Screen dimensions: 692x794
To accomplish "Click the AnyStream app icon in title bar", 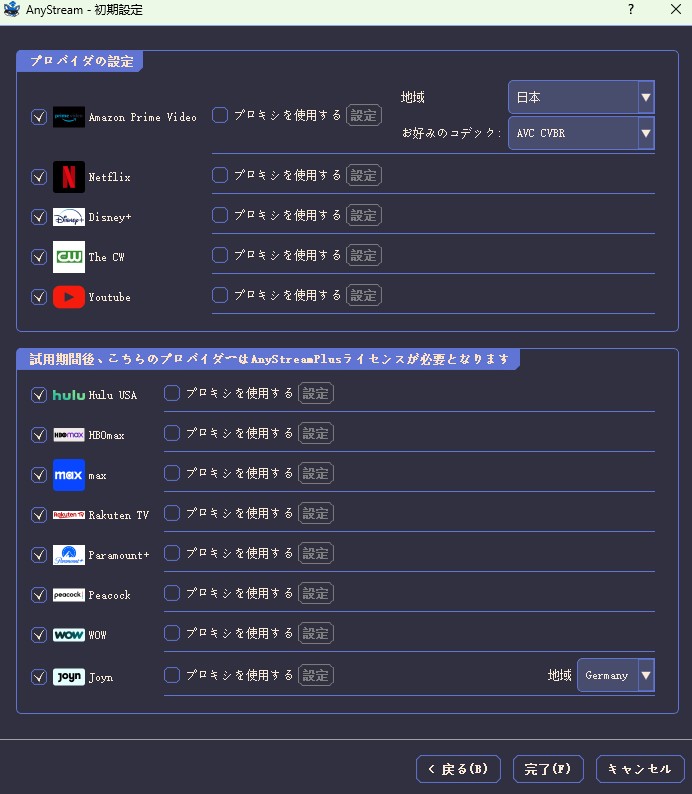I will (11, 9).
